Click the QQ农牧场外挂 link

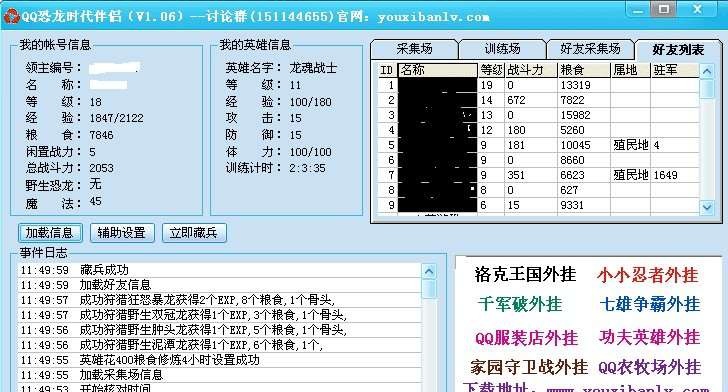pyautogui.click(x=650, y=367)
